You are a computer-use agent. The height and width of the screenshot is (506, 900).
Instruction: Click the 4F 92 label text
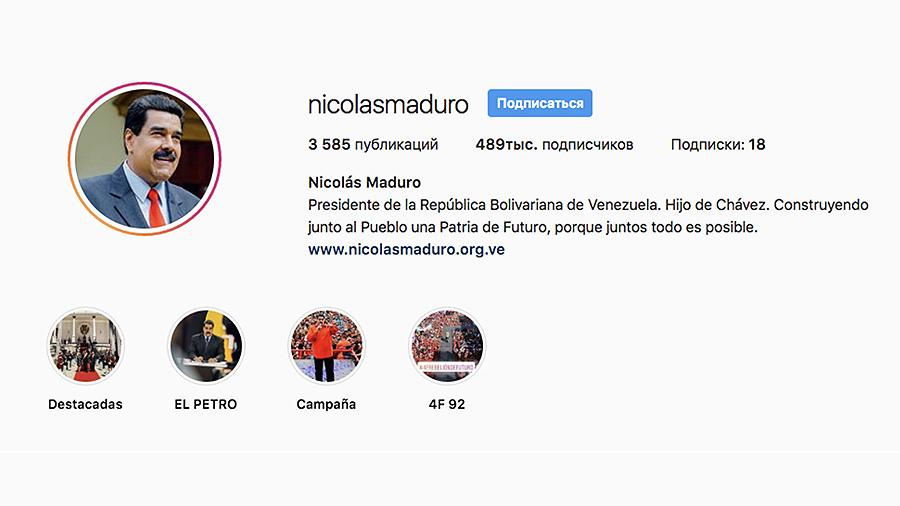(x=447, y=404)
